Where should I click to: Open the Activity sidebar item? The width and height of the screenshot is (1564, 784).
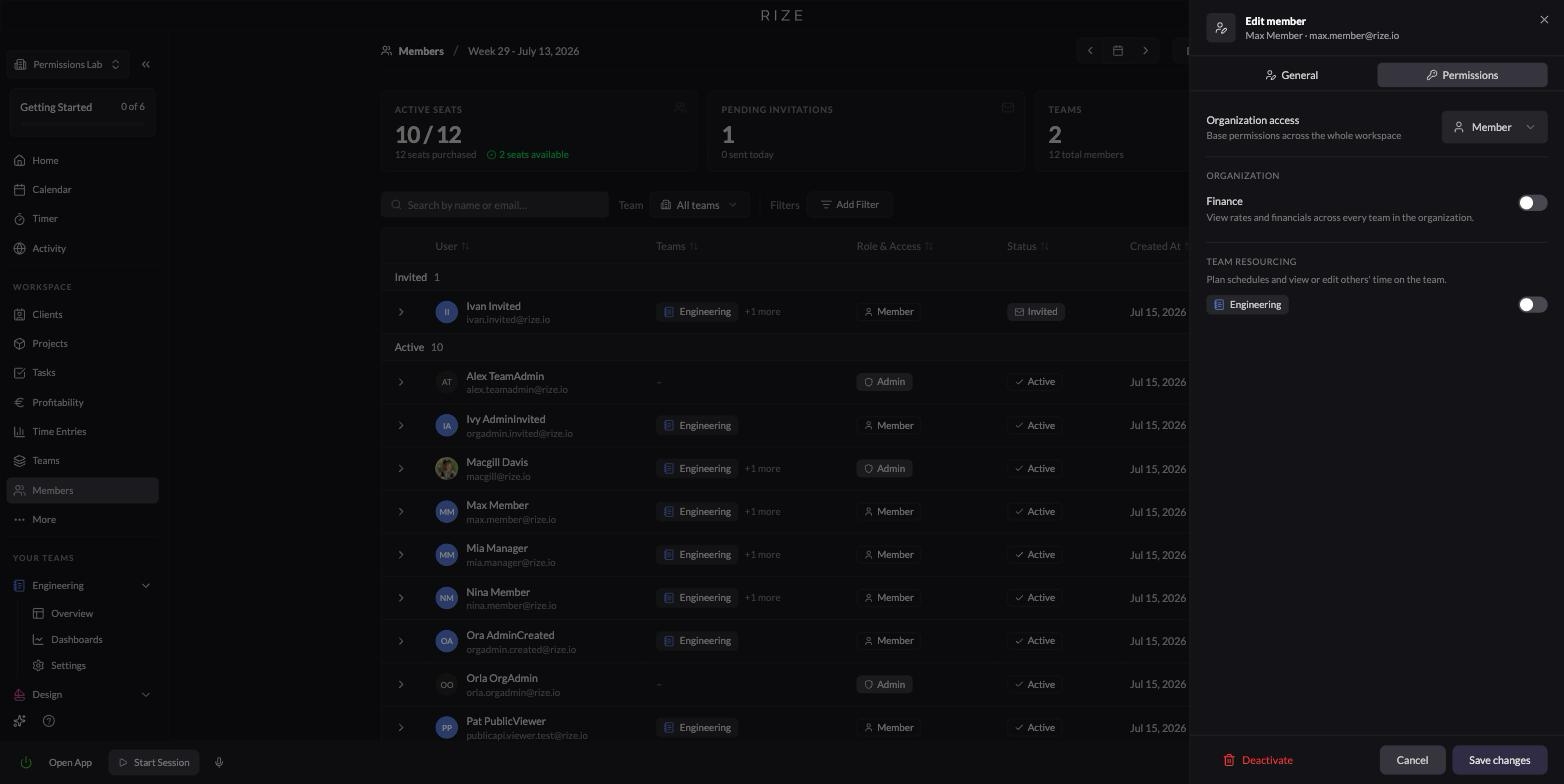[x=82, y=248]
